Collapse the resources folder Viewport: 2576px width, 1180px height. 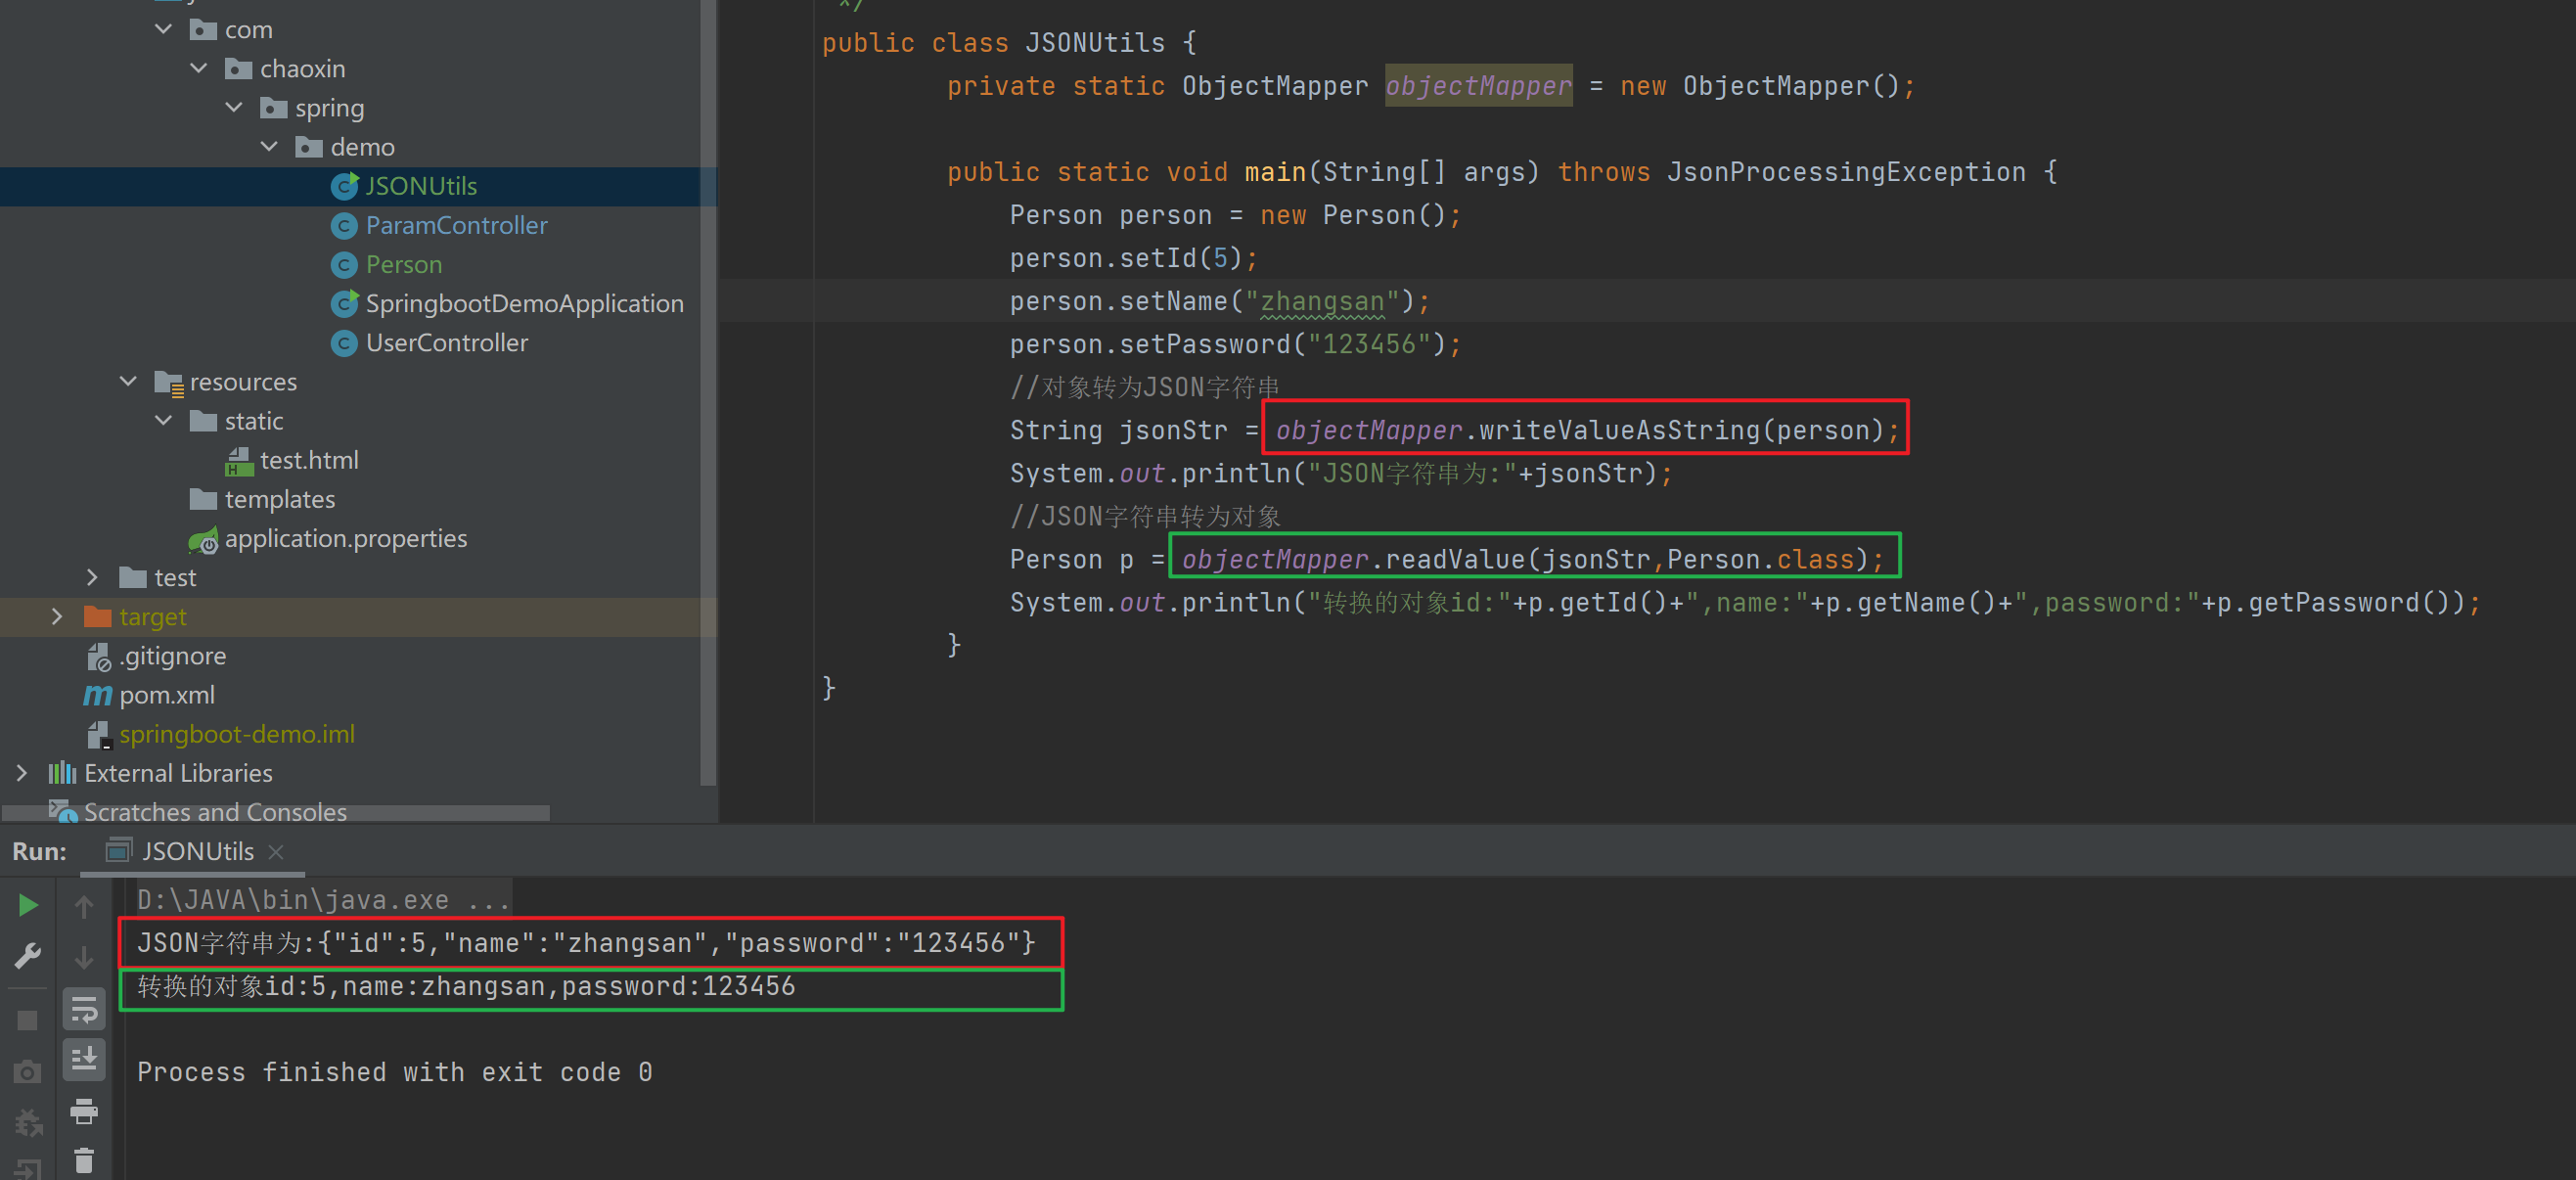point(128,382)
